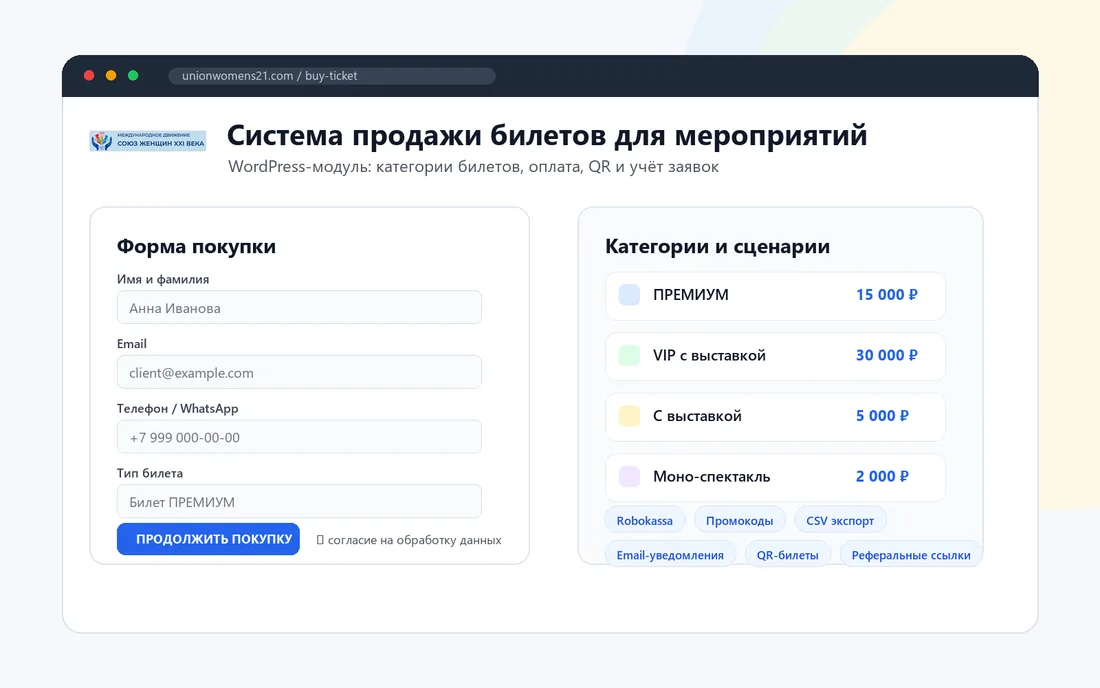Select the QR-билеты tag

[787, 555]
